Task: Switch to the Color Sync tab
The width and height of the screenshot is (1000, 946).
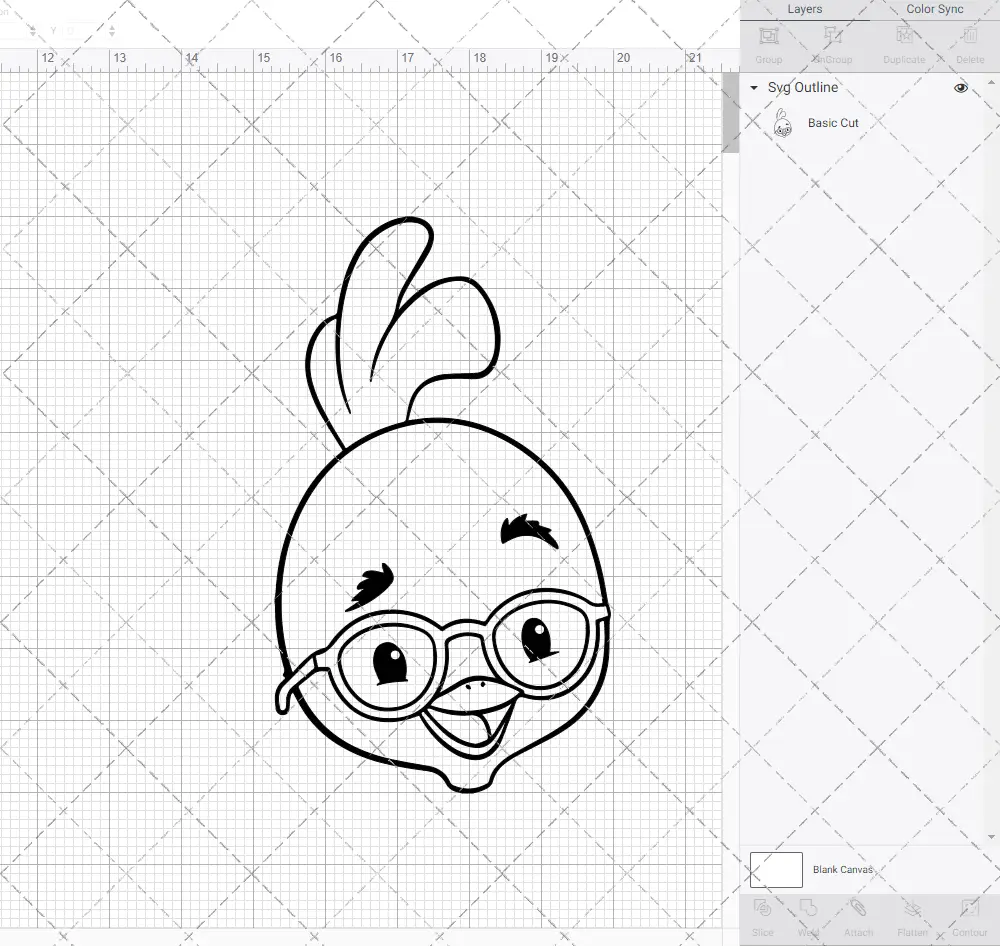Action: [x=934, y=9]
